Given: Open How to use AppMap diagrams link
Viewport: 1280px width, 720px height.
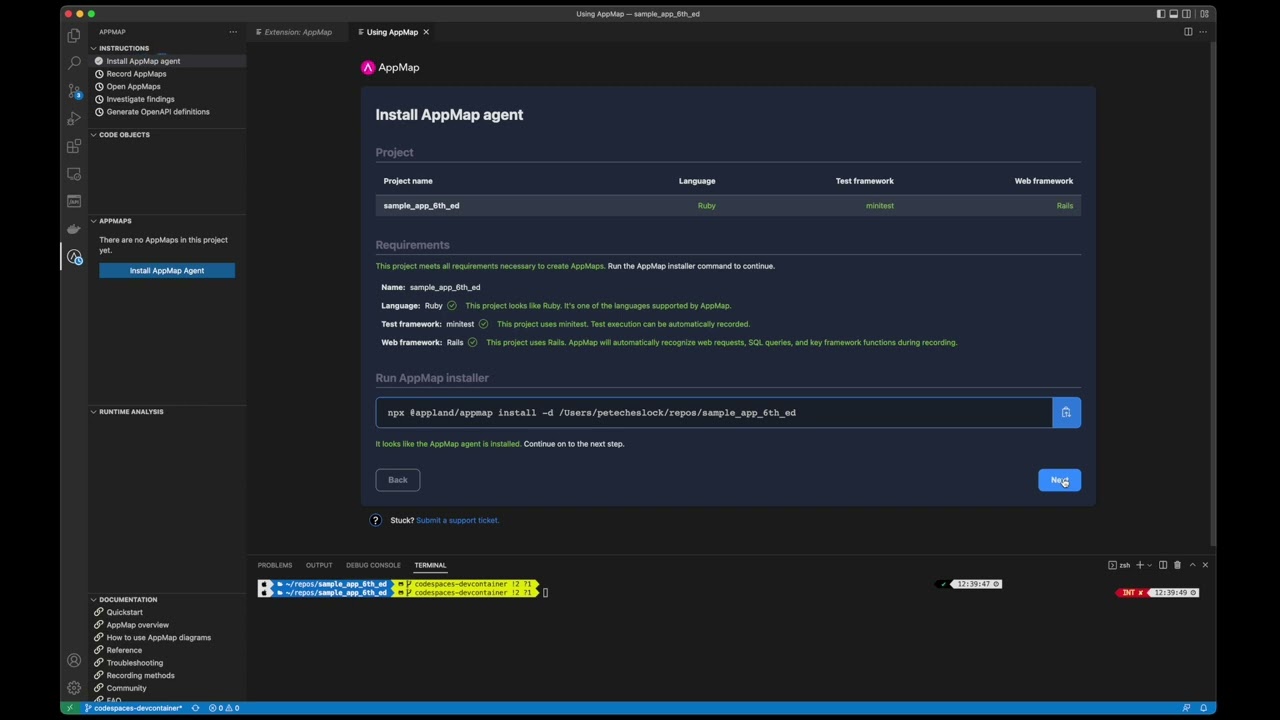Looking at the screenshot, I should (x=159, y=638).
